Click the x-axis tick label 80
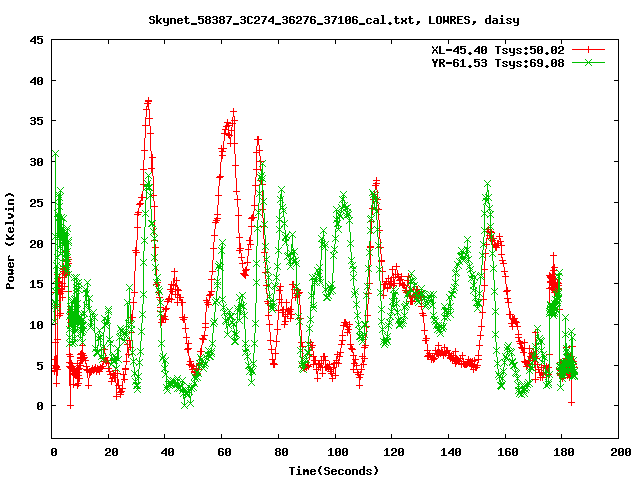 point(281,452)
